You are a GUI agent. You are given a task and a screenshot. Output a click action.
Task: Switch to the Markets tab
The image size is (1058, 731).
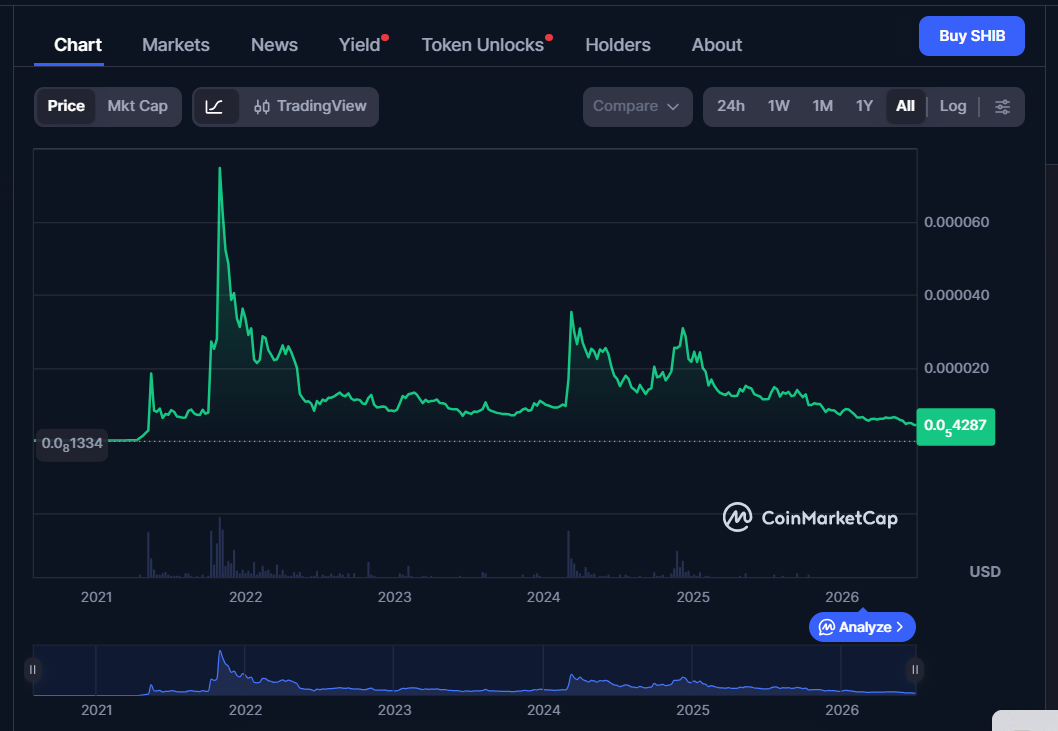pyautogui.click(x=175, y=45)
